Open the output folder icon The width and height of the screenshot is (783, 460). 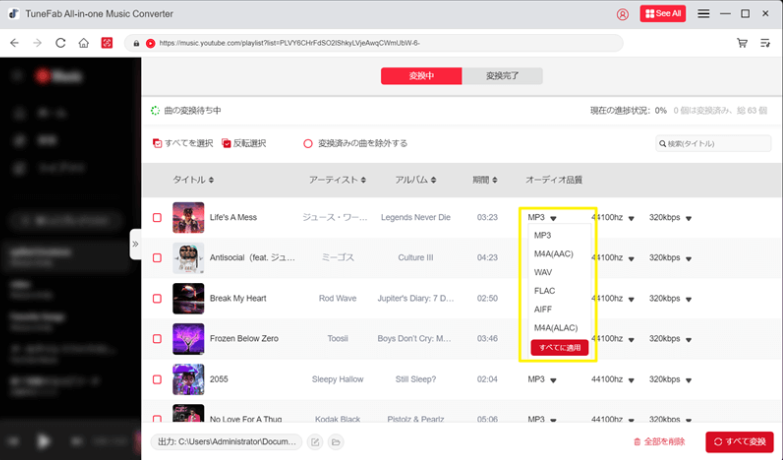pos(336,442)
